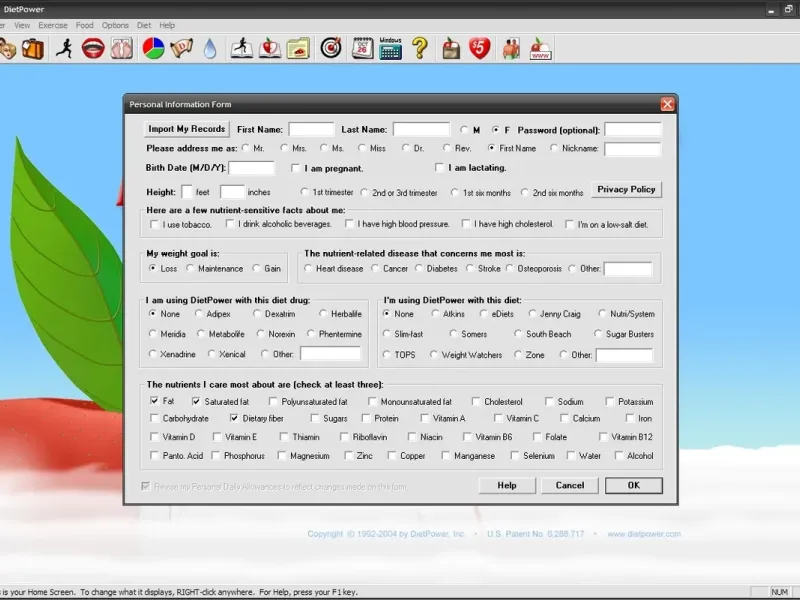Click the Nickname text field

[x=633, y=149]
